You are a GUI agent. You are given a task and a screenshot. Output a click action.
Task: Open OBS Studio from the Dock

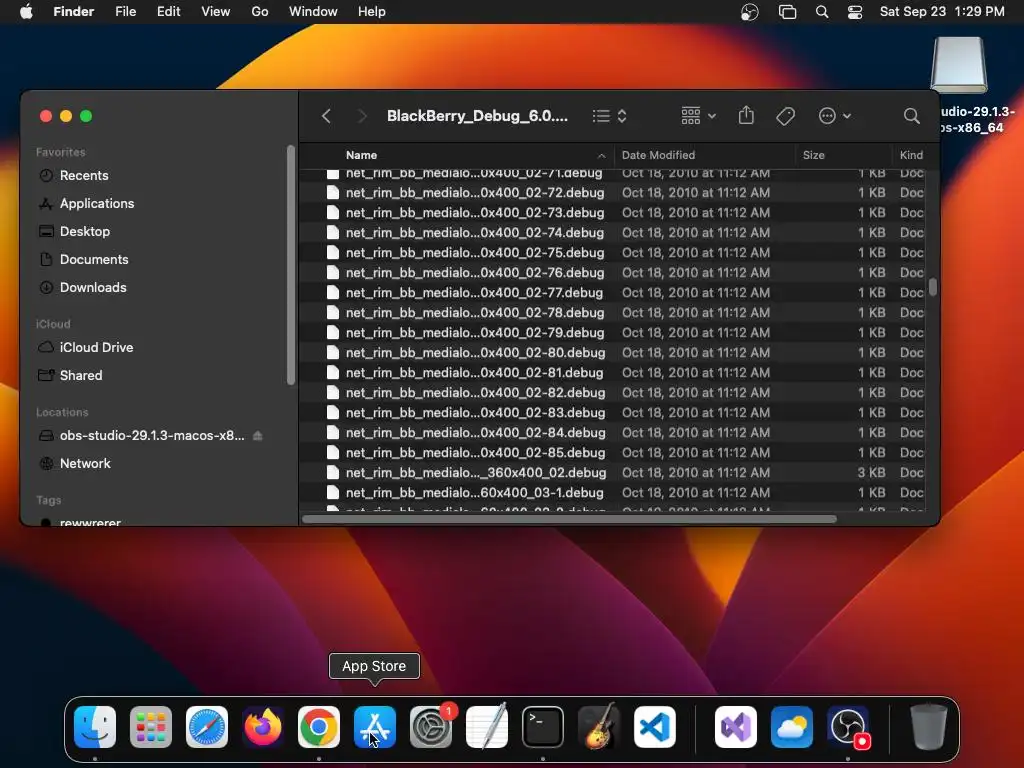(848, 727)
